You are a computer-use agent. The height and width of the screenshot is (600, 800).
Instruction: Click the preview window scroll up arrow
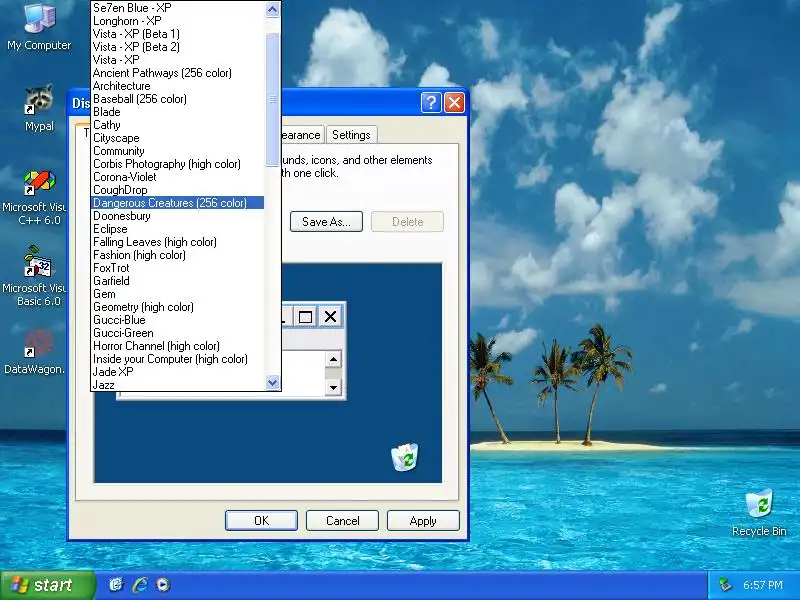pos(333,360)
